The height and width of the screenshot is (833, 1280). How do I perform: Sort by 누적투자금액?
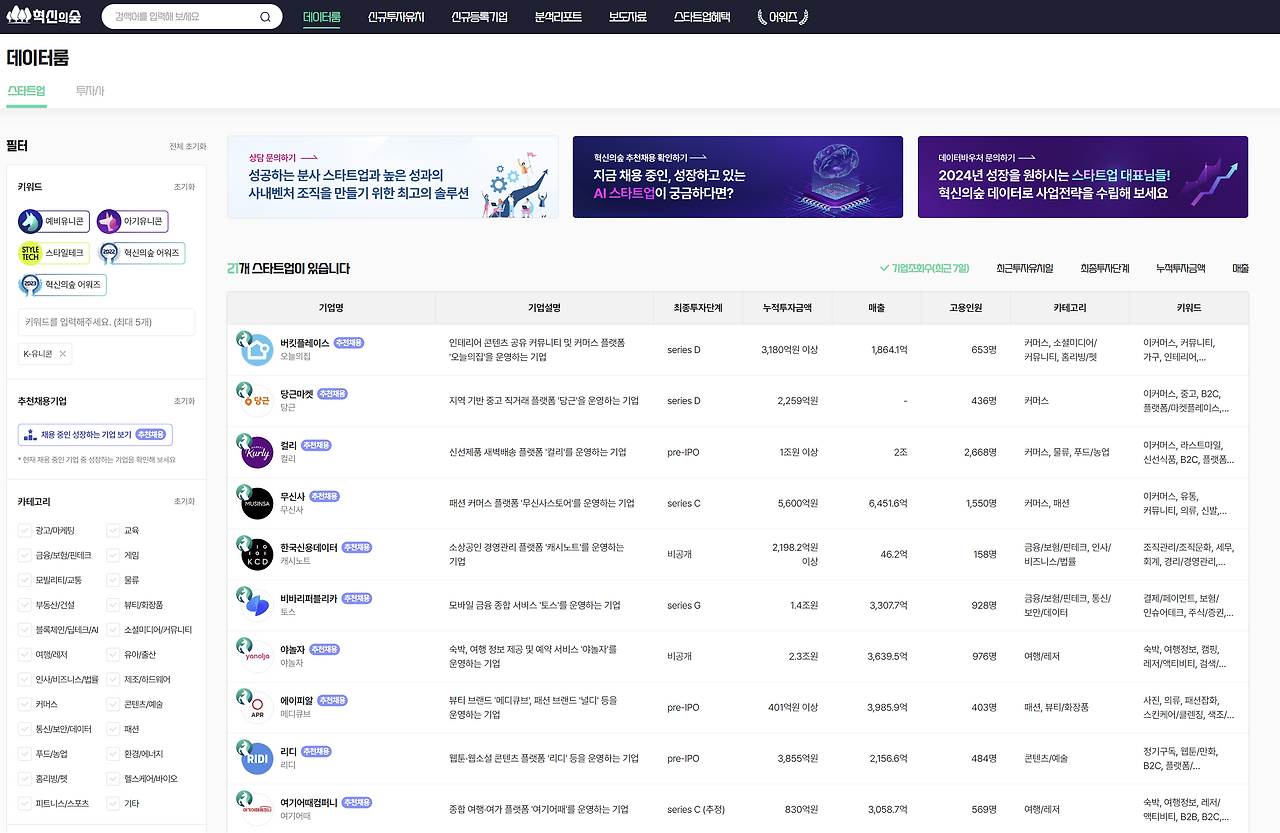[1181, 268]
